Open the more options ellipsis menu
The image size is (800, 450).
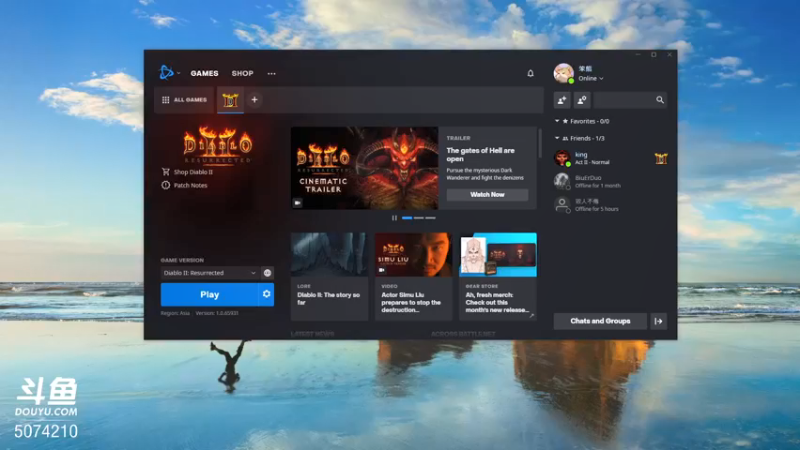[271, 73]
